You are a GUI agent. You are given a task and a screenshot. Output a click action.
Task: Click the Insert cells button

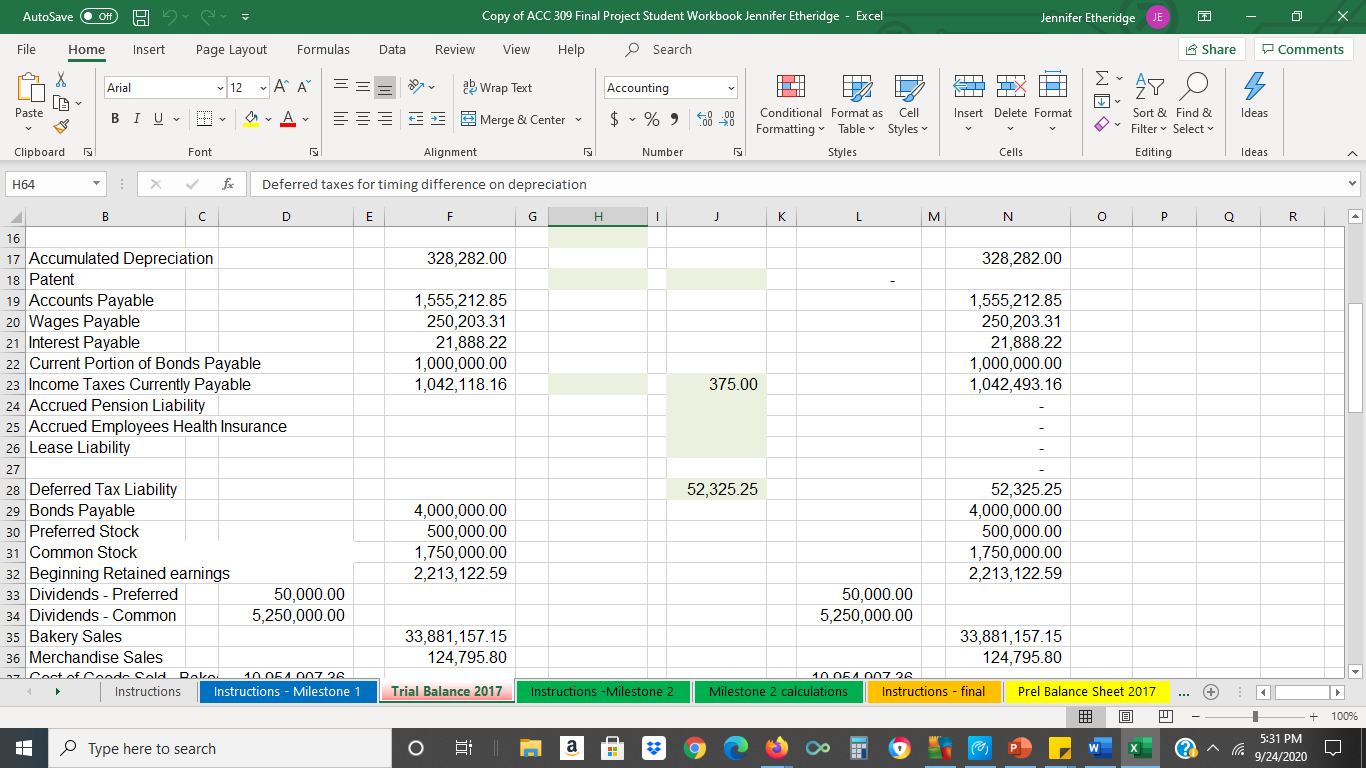968,100
